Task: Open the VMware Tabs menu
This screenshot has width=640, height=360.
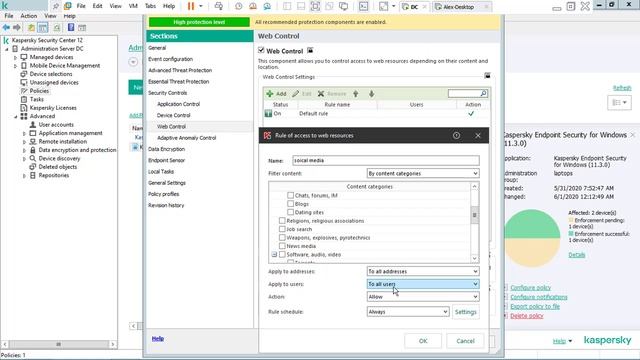Action: (x=150, y=6)
